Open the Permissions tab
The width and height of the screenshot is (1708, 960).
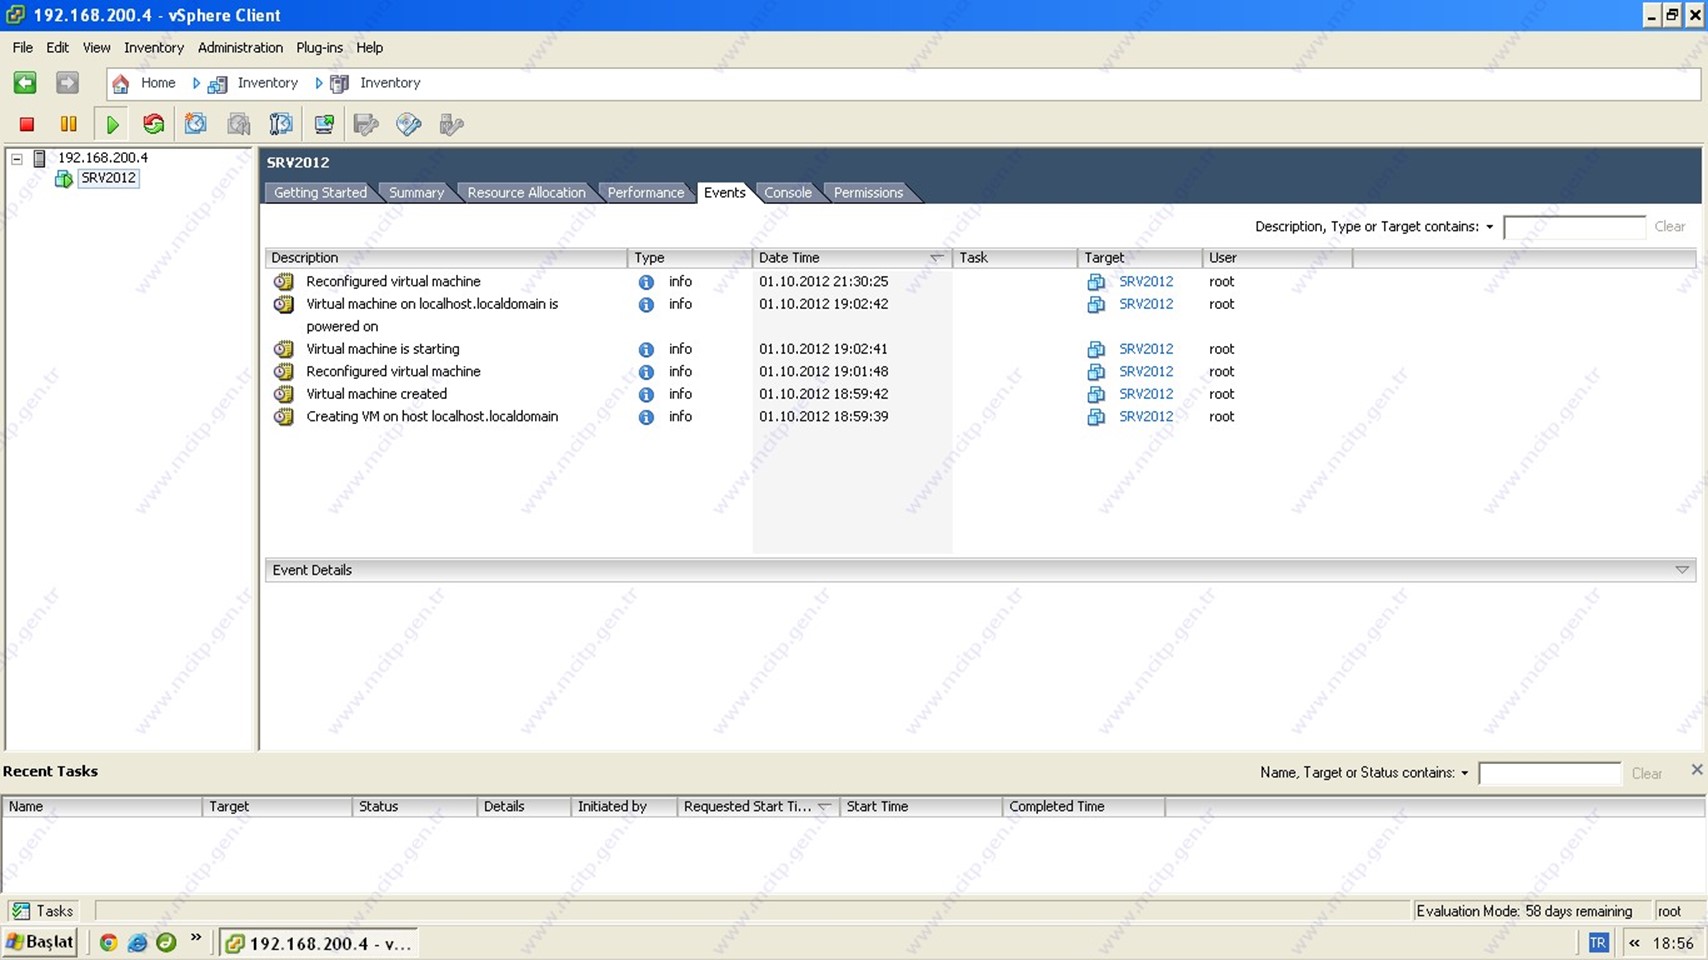(x=868, y=193)
